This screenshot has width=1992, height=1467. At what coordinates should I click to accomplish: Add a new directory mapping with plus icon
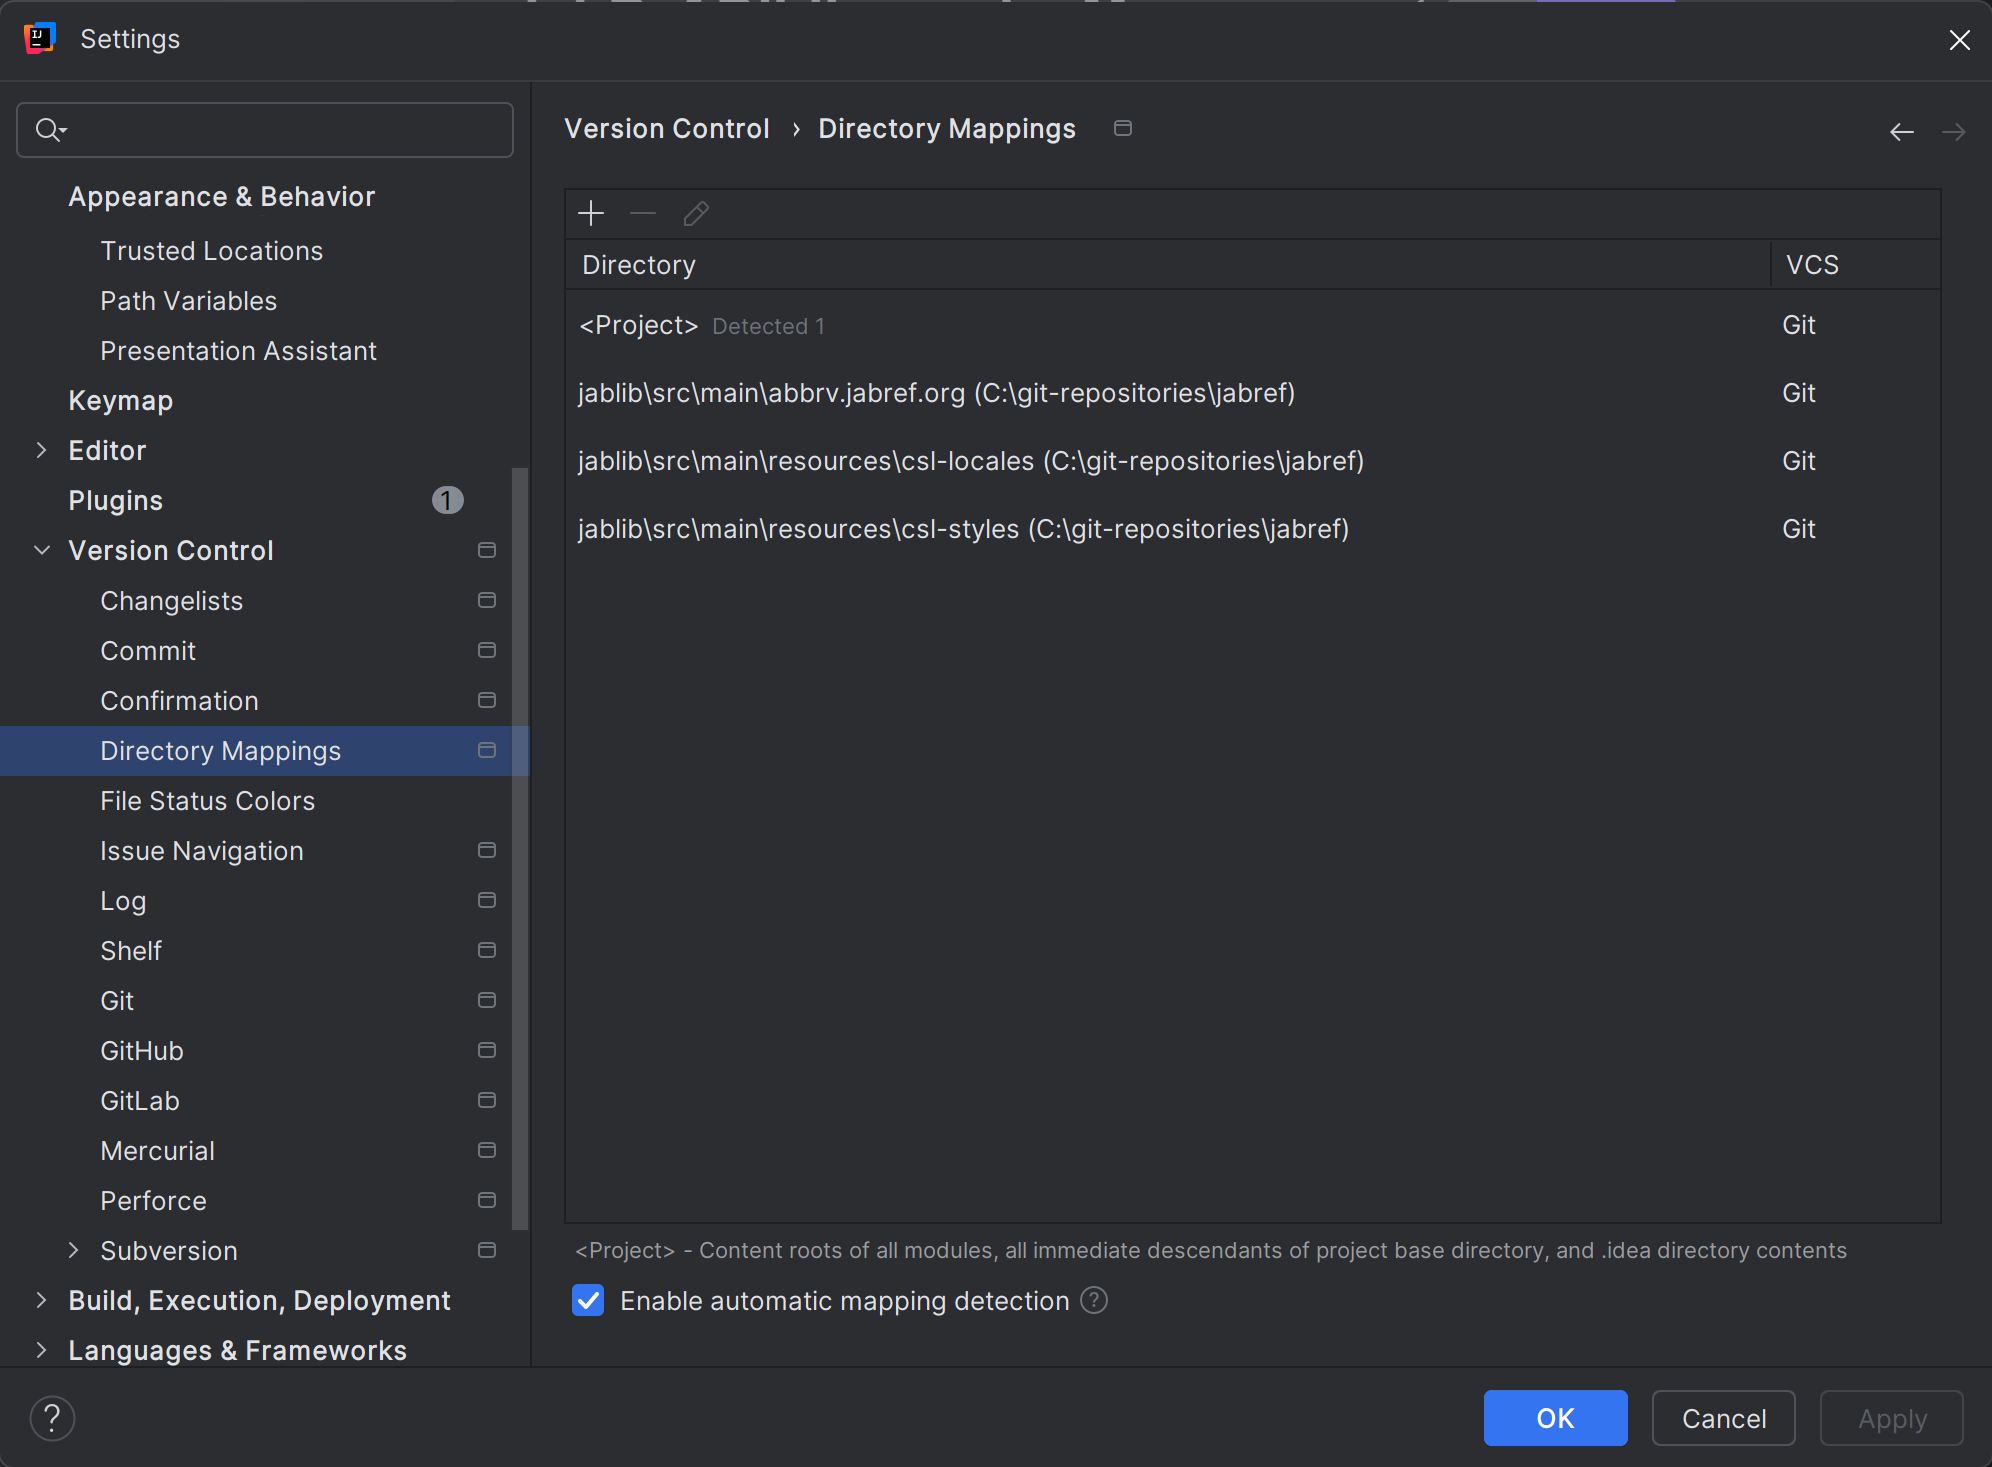point(591,213)
